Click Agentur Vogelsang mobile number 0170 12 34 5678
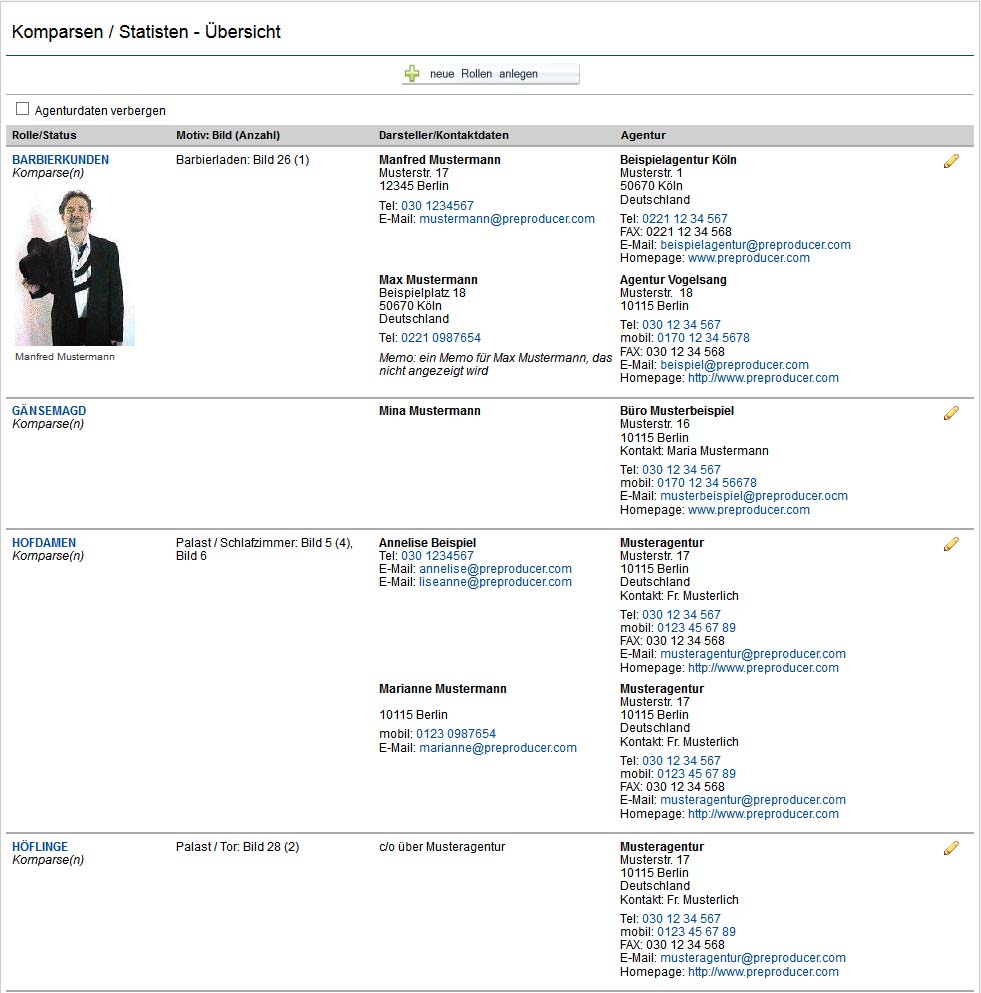 point(703,338)
